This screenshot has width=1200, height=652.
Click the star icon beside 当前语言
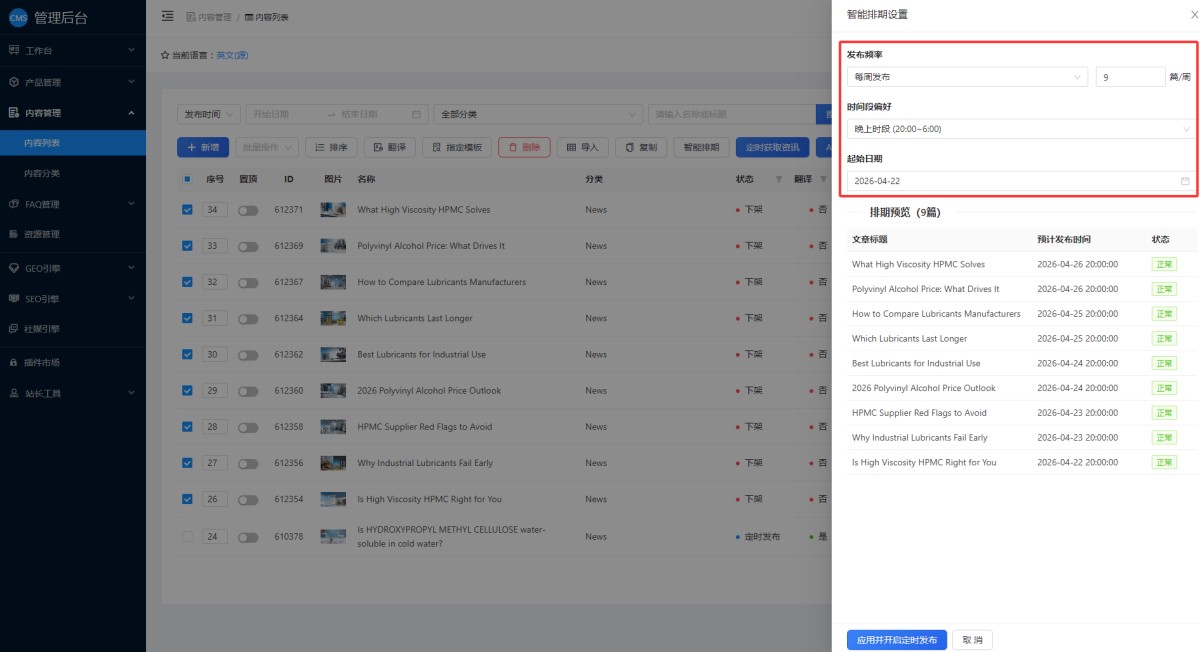tap(165, 55)
